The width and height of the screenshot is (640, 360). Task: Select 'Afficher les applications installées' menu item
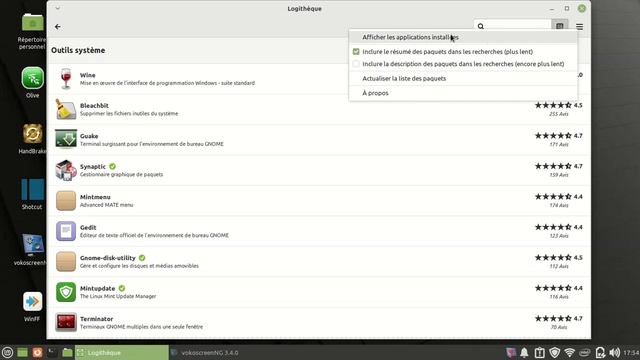click(463, 37)
